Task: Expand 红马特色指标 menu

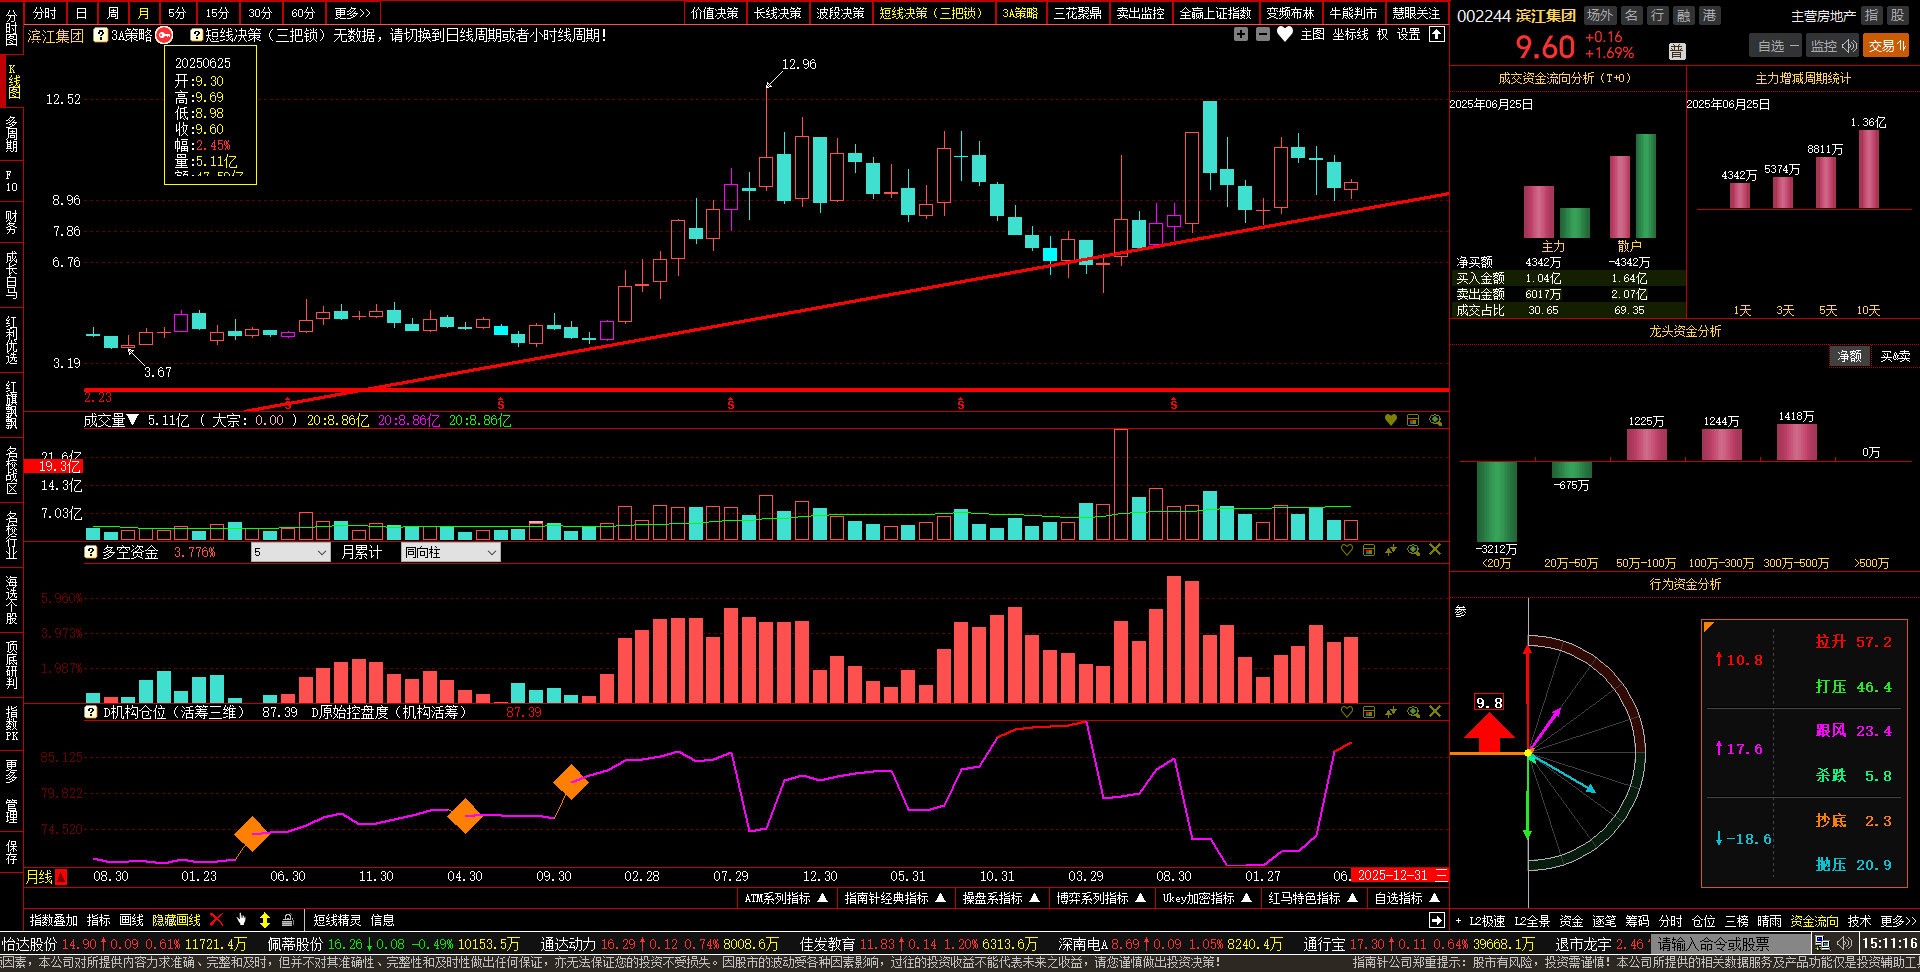Action: coord(1313,898)
